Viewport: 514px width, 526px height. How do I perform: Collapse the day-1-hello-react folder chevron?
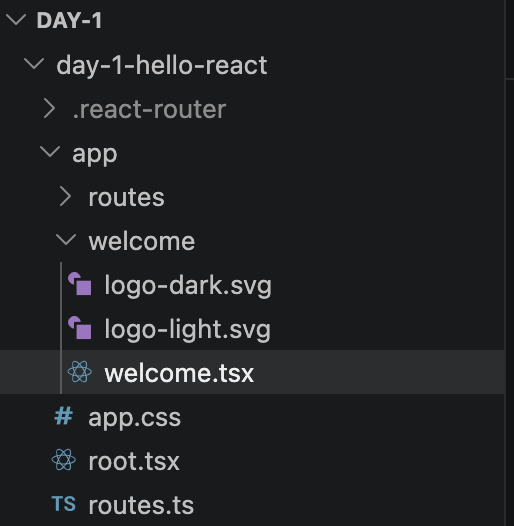34,63
